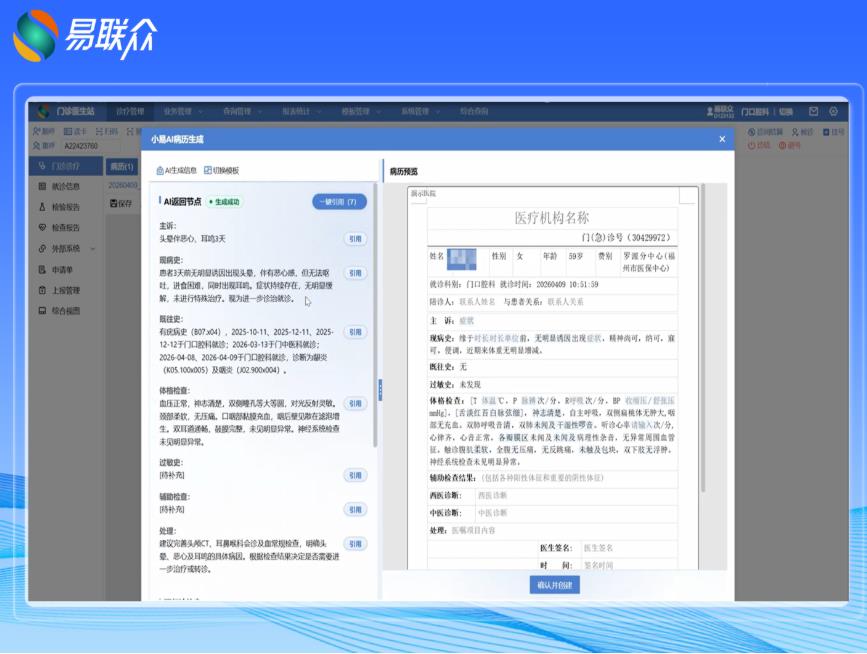This screenshot has width=867, height=654.
Task: Click the 保存 save icon in background
Action: pos(113,203)
